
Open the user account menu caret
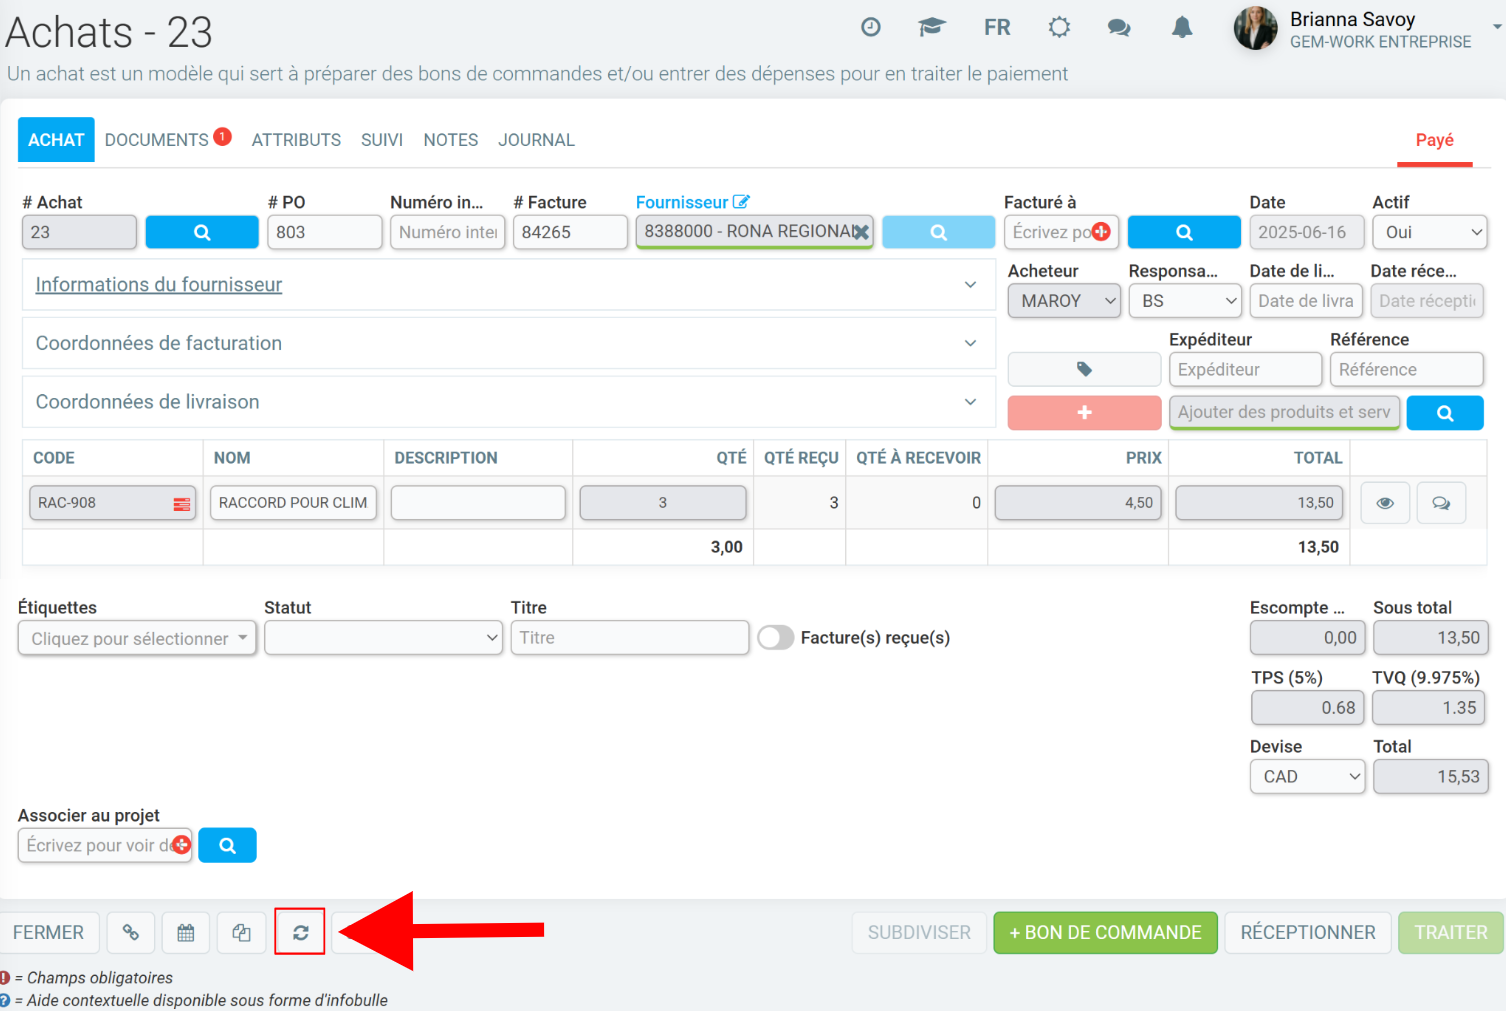(x=1497, y=28)
